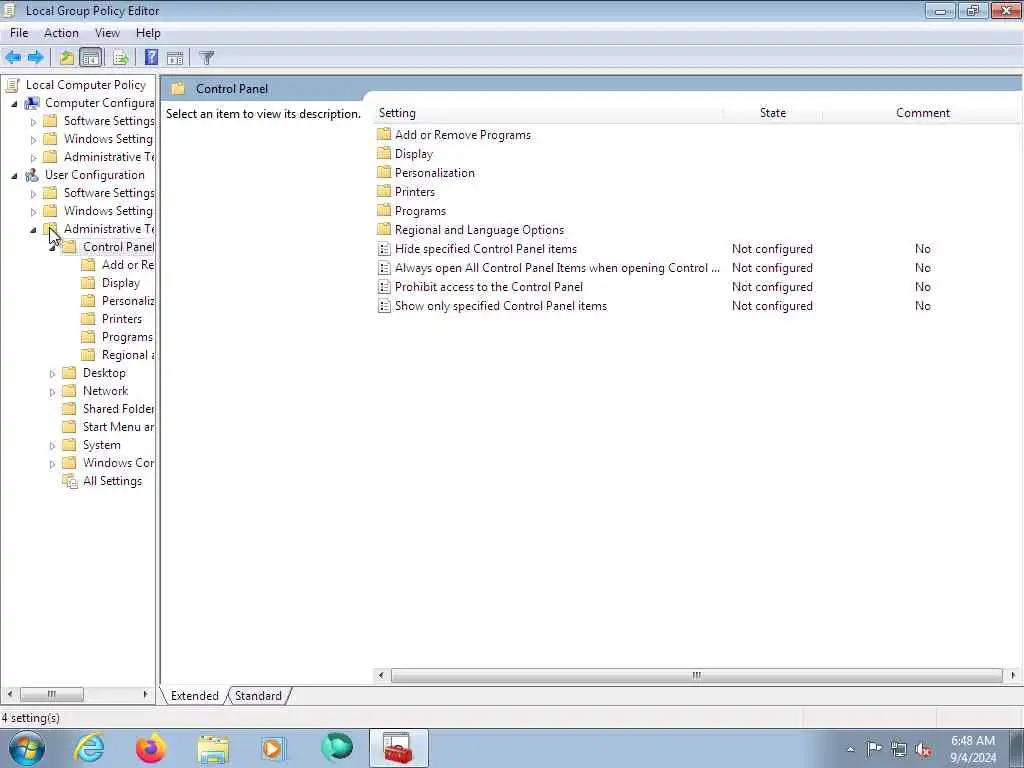Screen dimensions: 1024x768
Task: Select Personalization in the settings list
Action: 435,172
